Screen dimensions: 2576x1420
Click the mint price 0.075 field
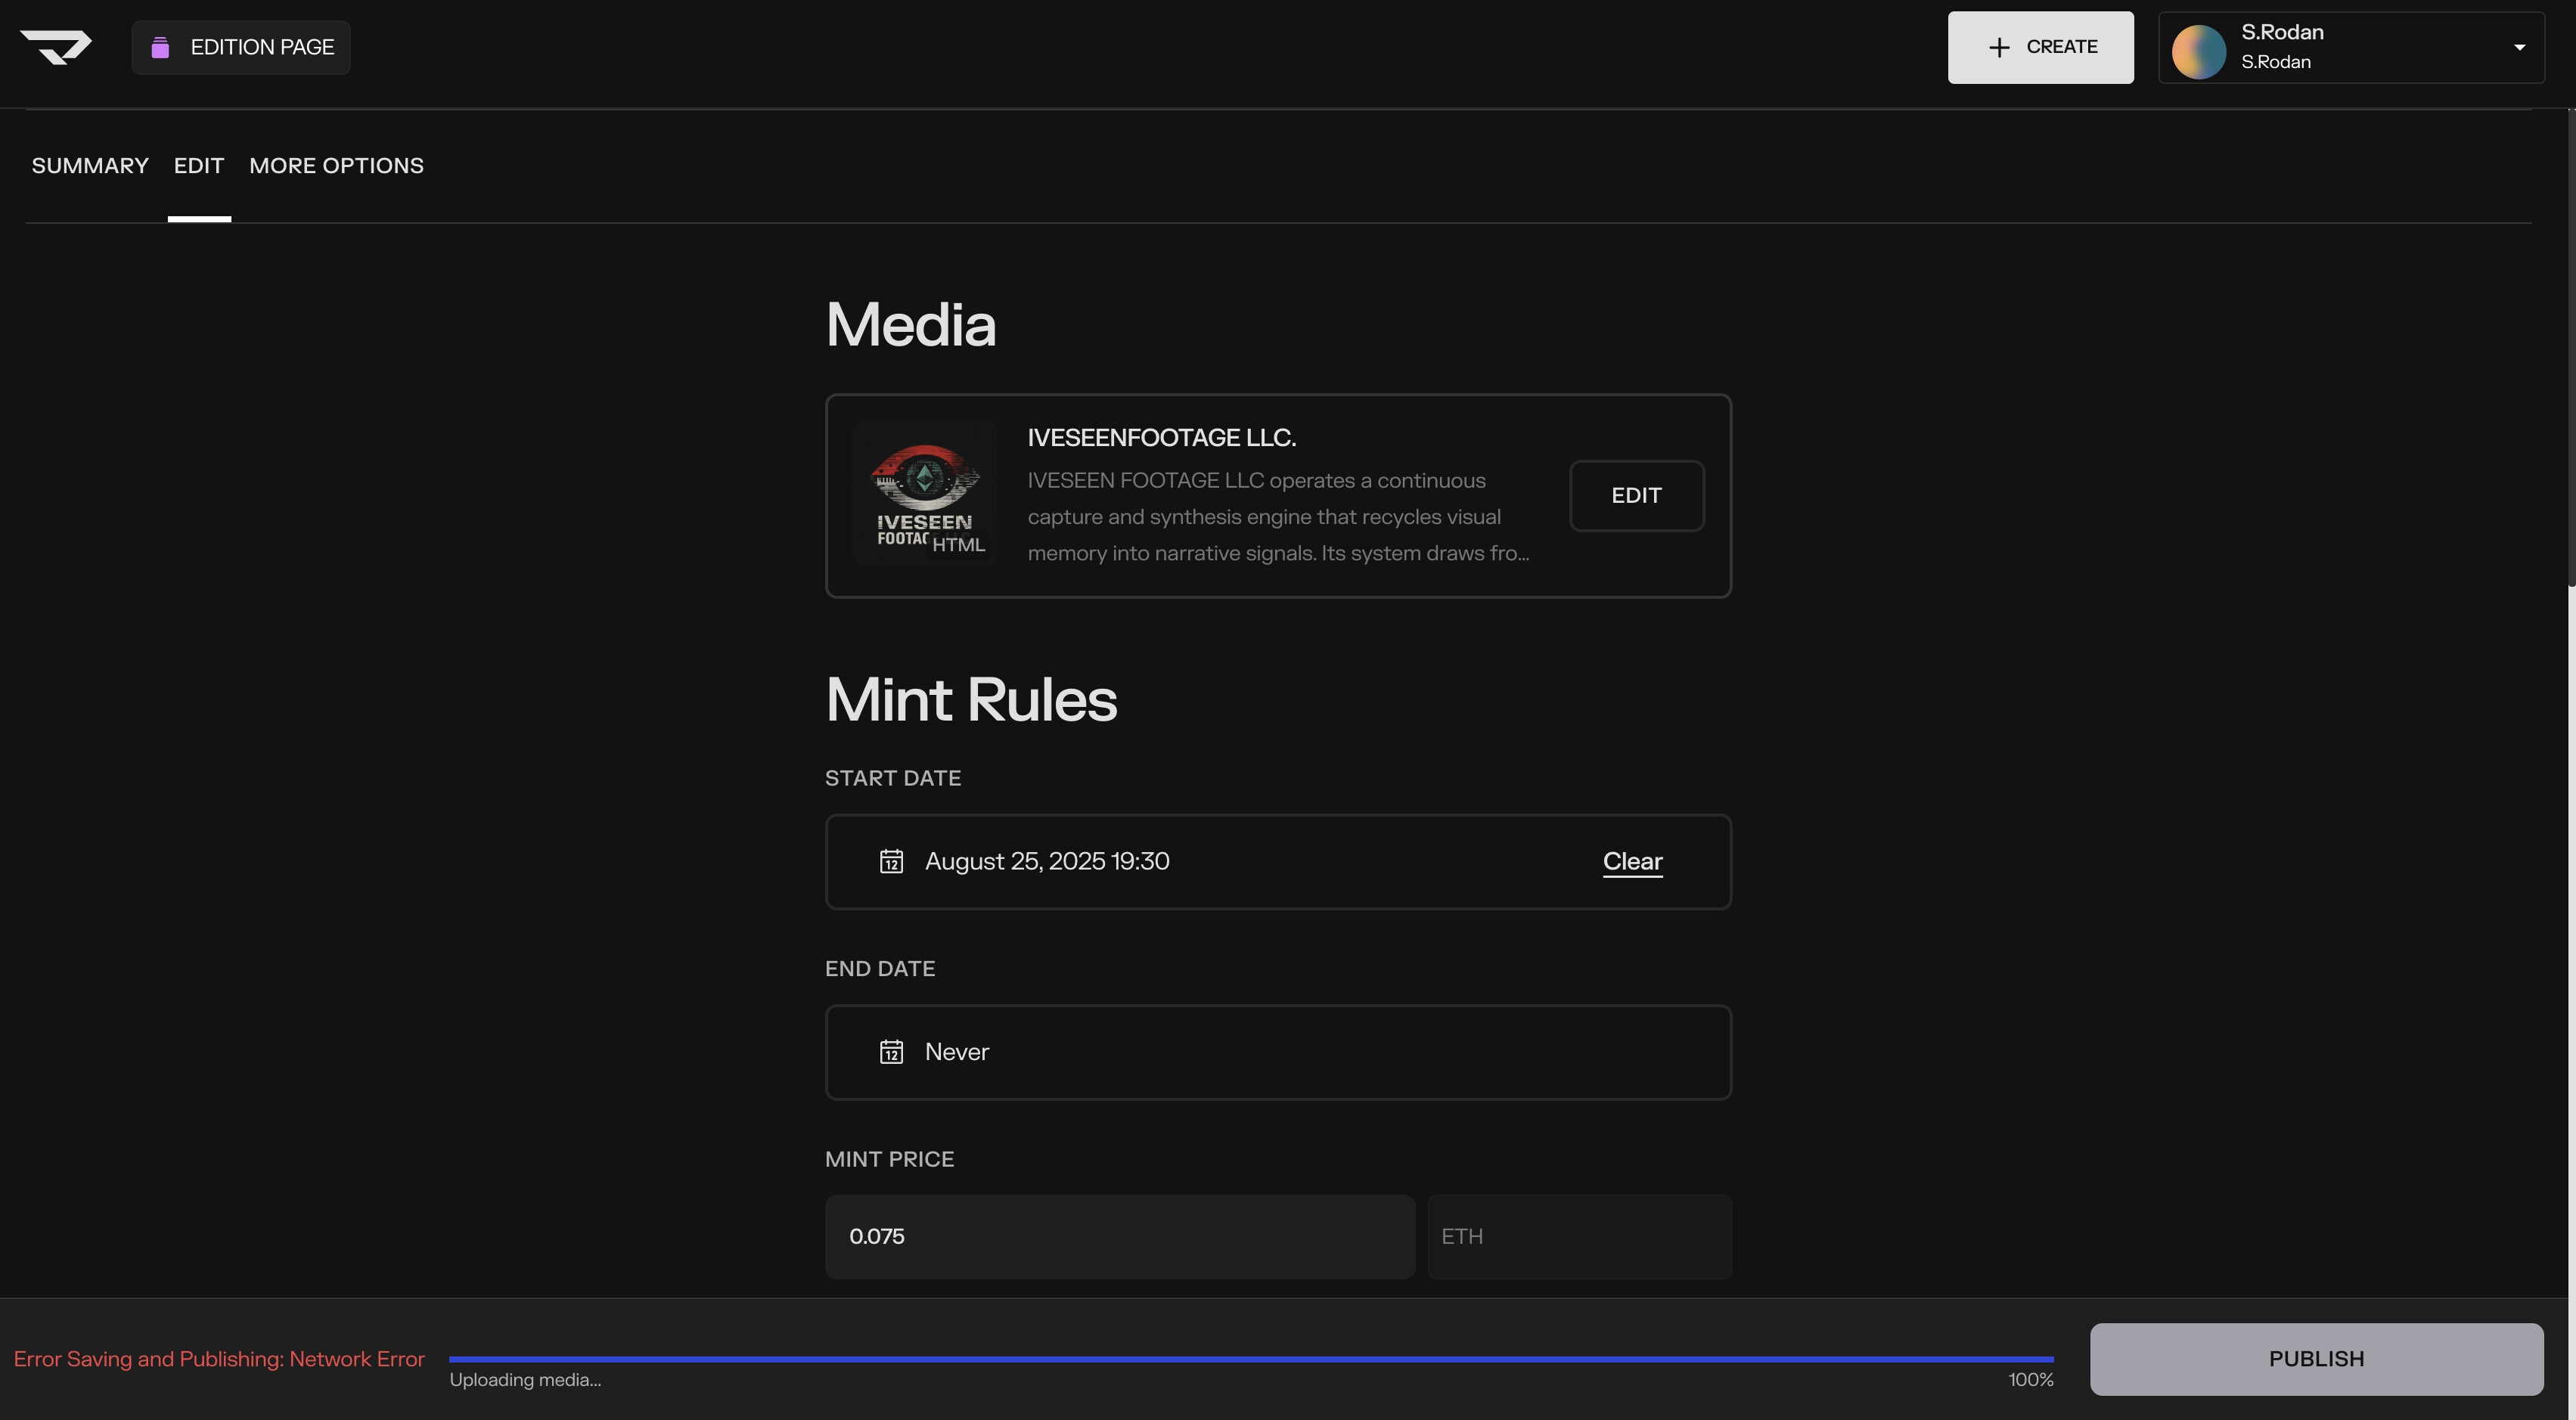pyautogui.click(x=1118, y=1236)
